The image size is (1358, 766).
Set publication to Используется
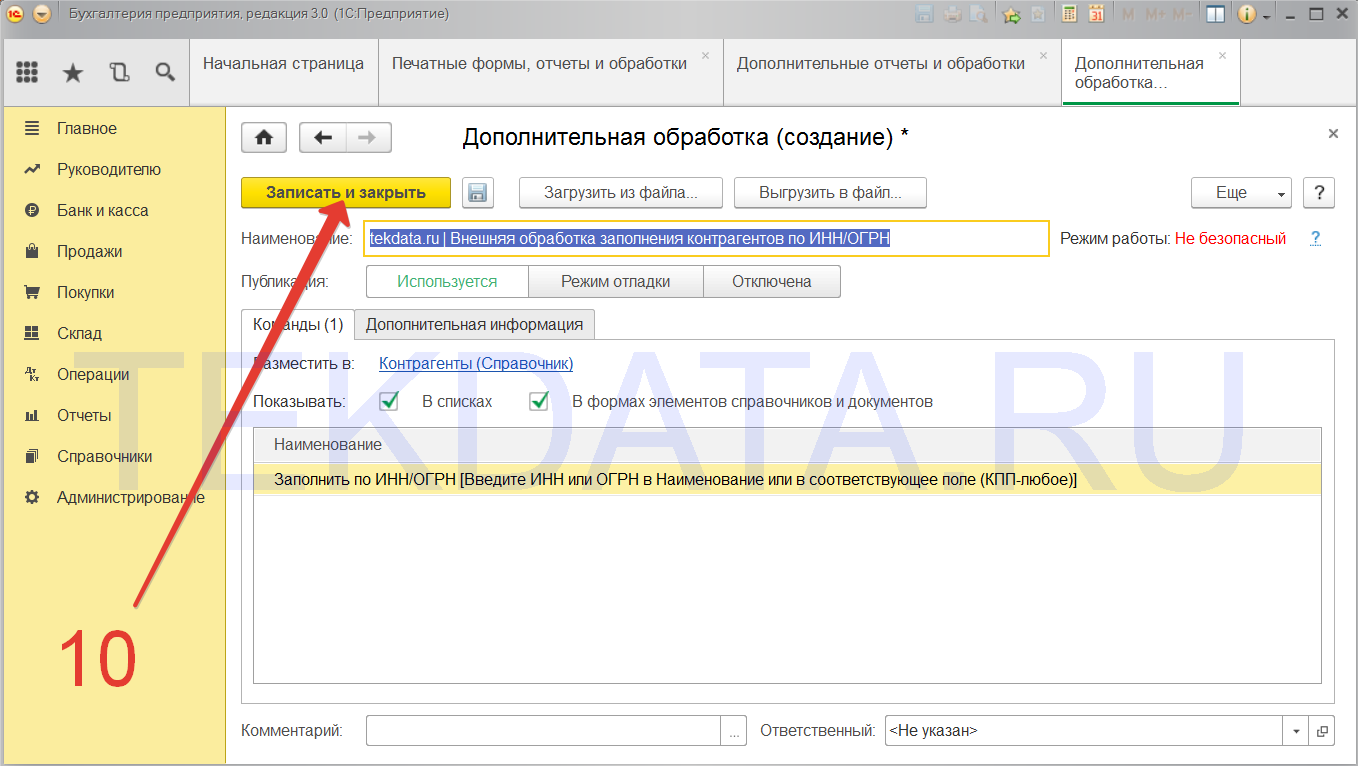(x=447, y=282)
